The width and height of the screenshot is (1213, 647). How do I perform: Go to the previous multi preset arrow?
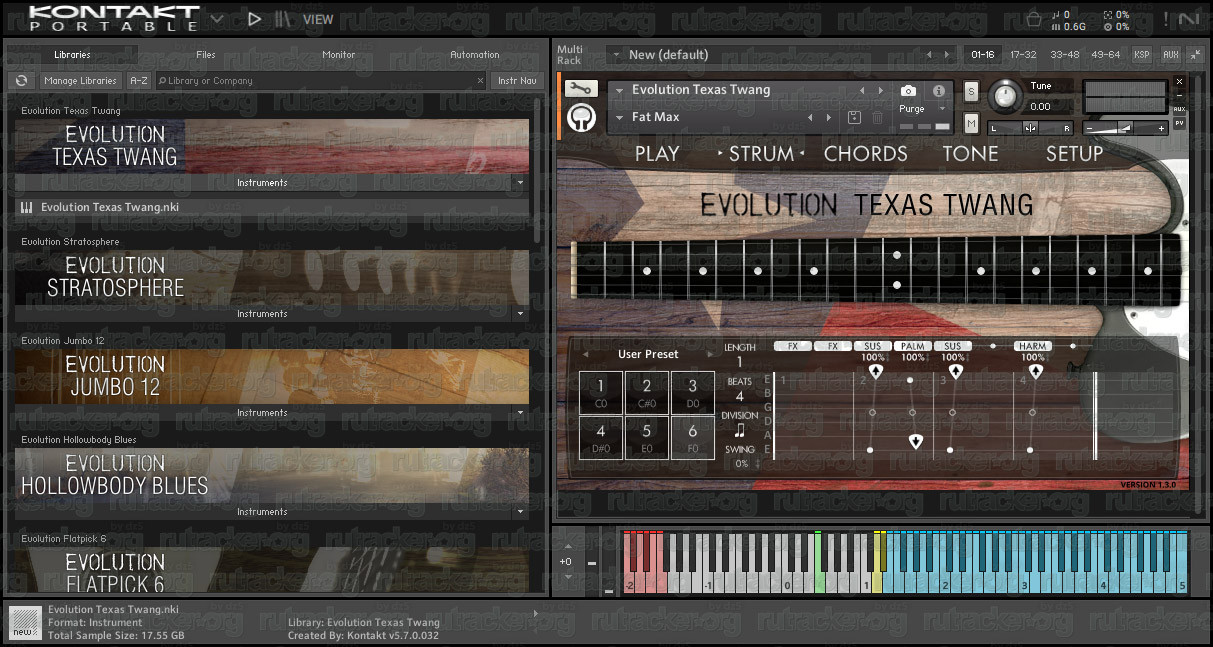[x=929, y=54]
